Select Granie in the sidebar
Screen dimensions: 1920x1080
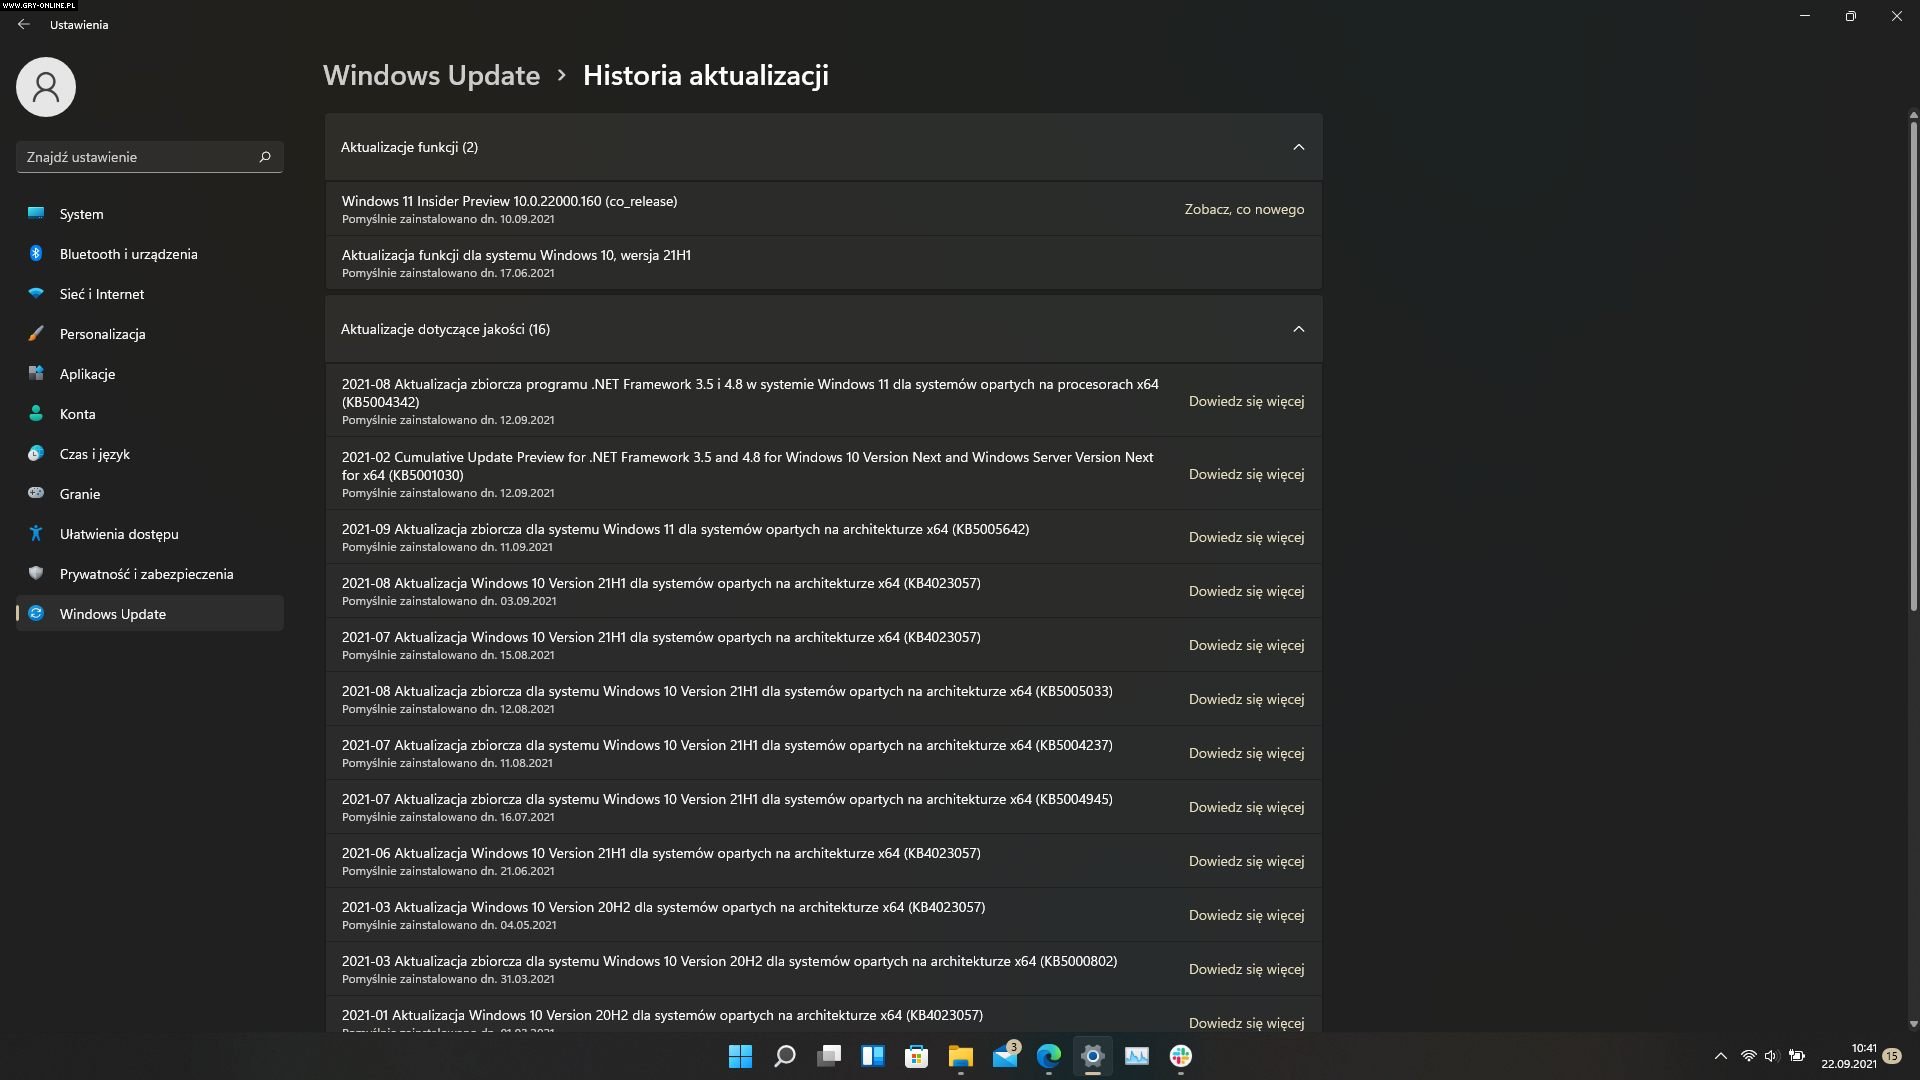click(80, 494)
